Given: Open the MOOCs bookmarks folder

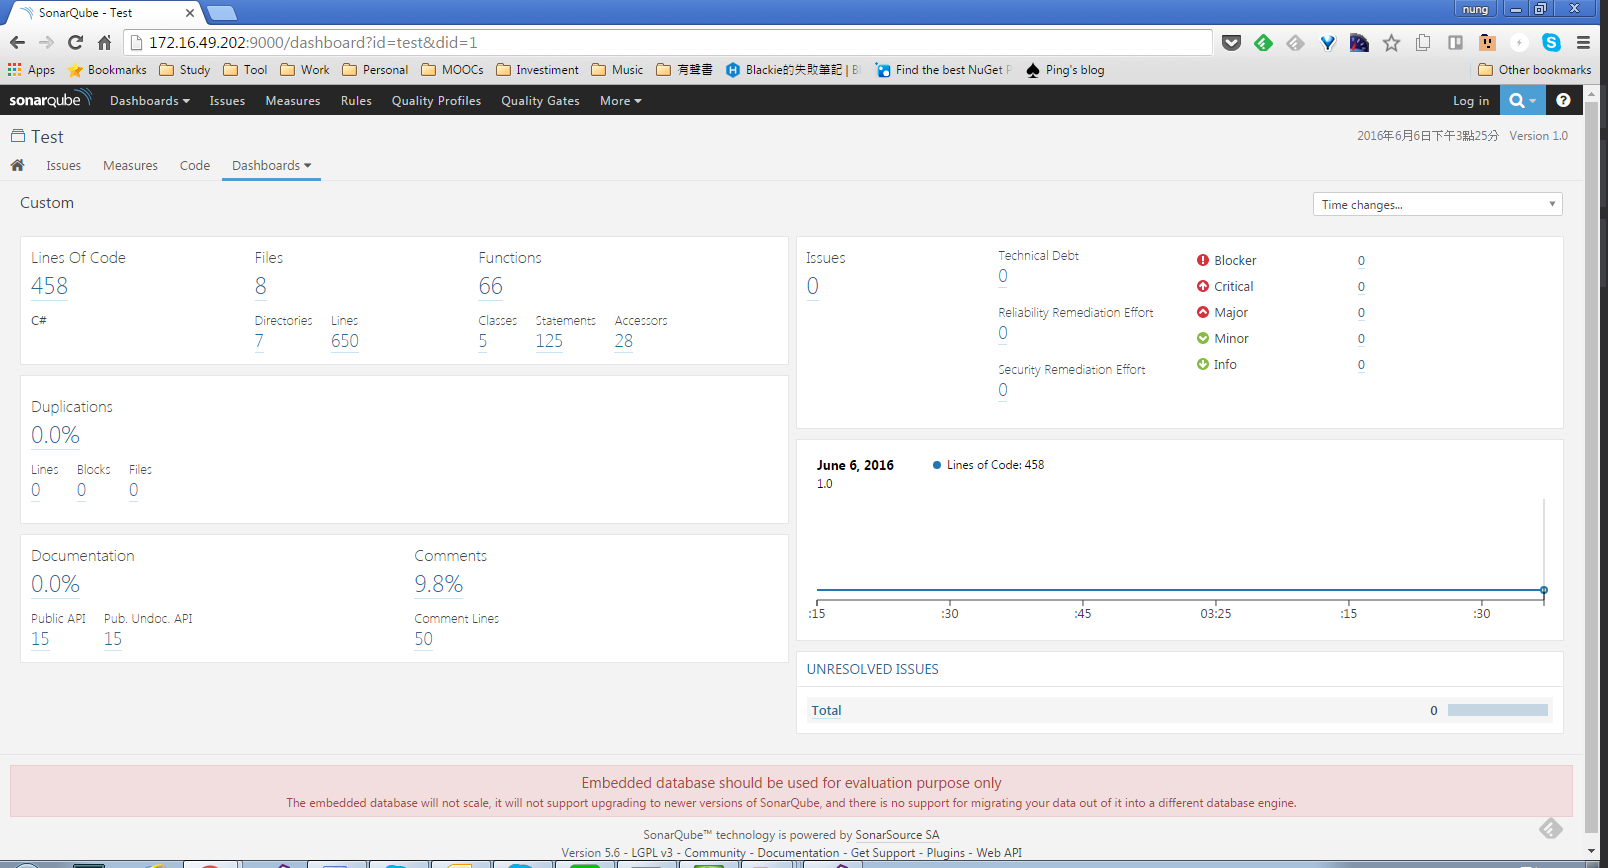Looking at the screenshot, I should pyautogui.click(x=452, y=70).
